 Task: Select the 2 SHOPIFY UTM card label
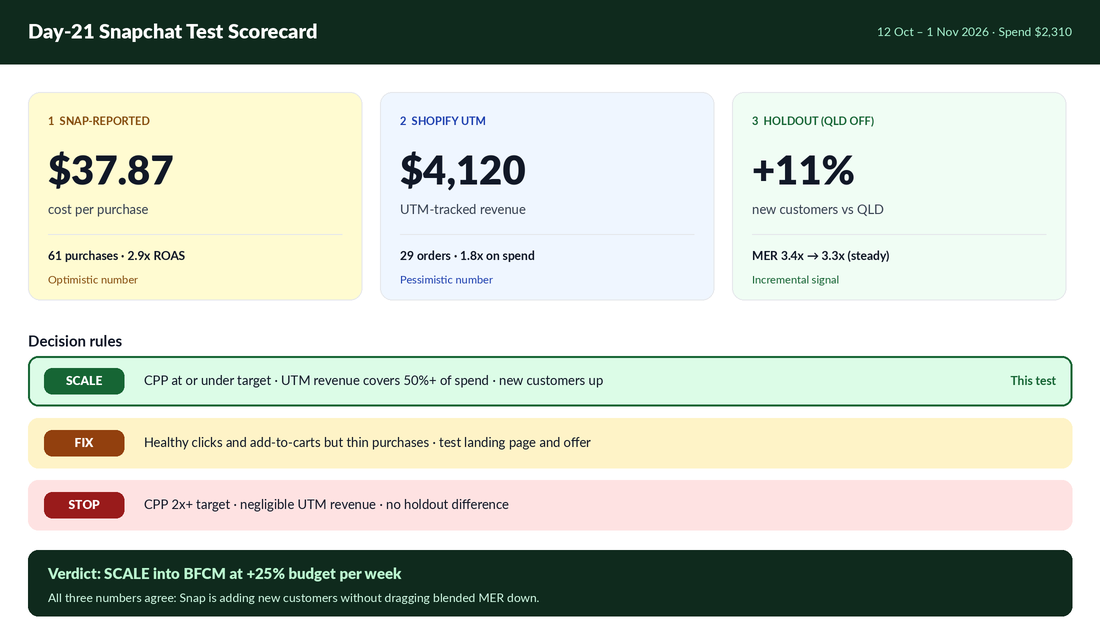click(x=443, y=121)
